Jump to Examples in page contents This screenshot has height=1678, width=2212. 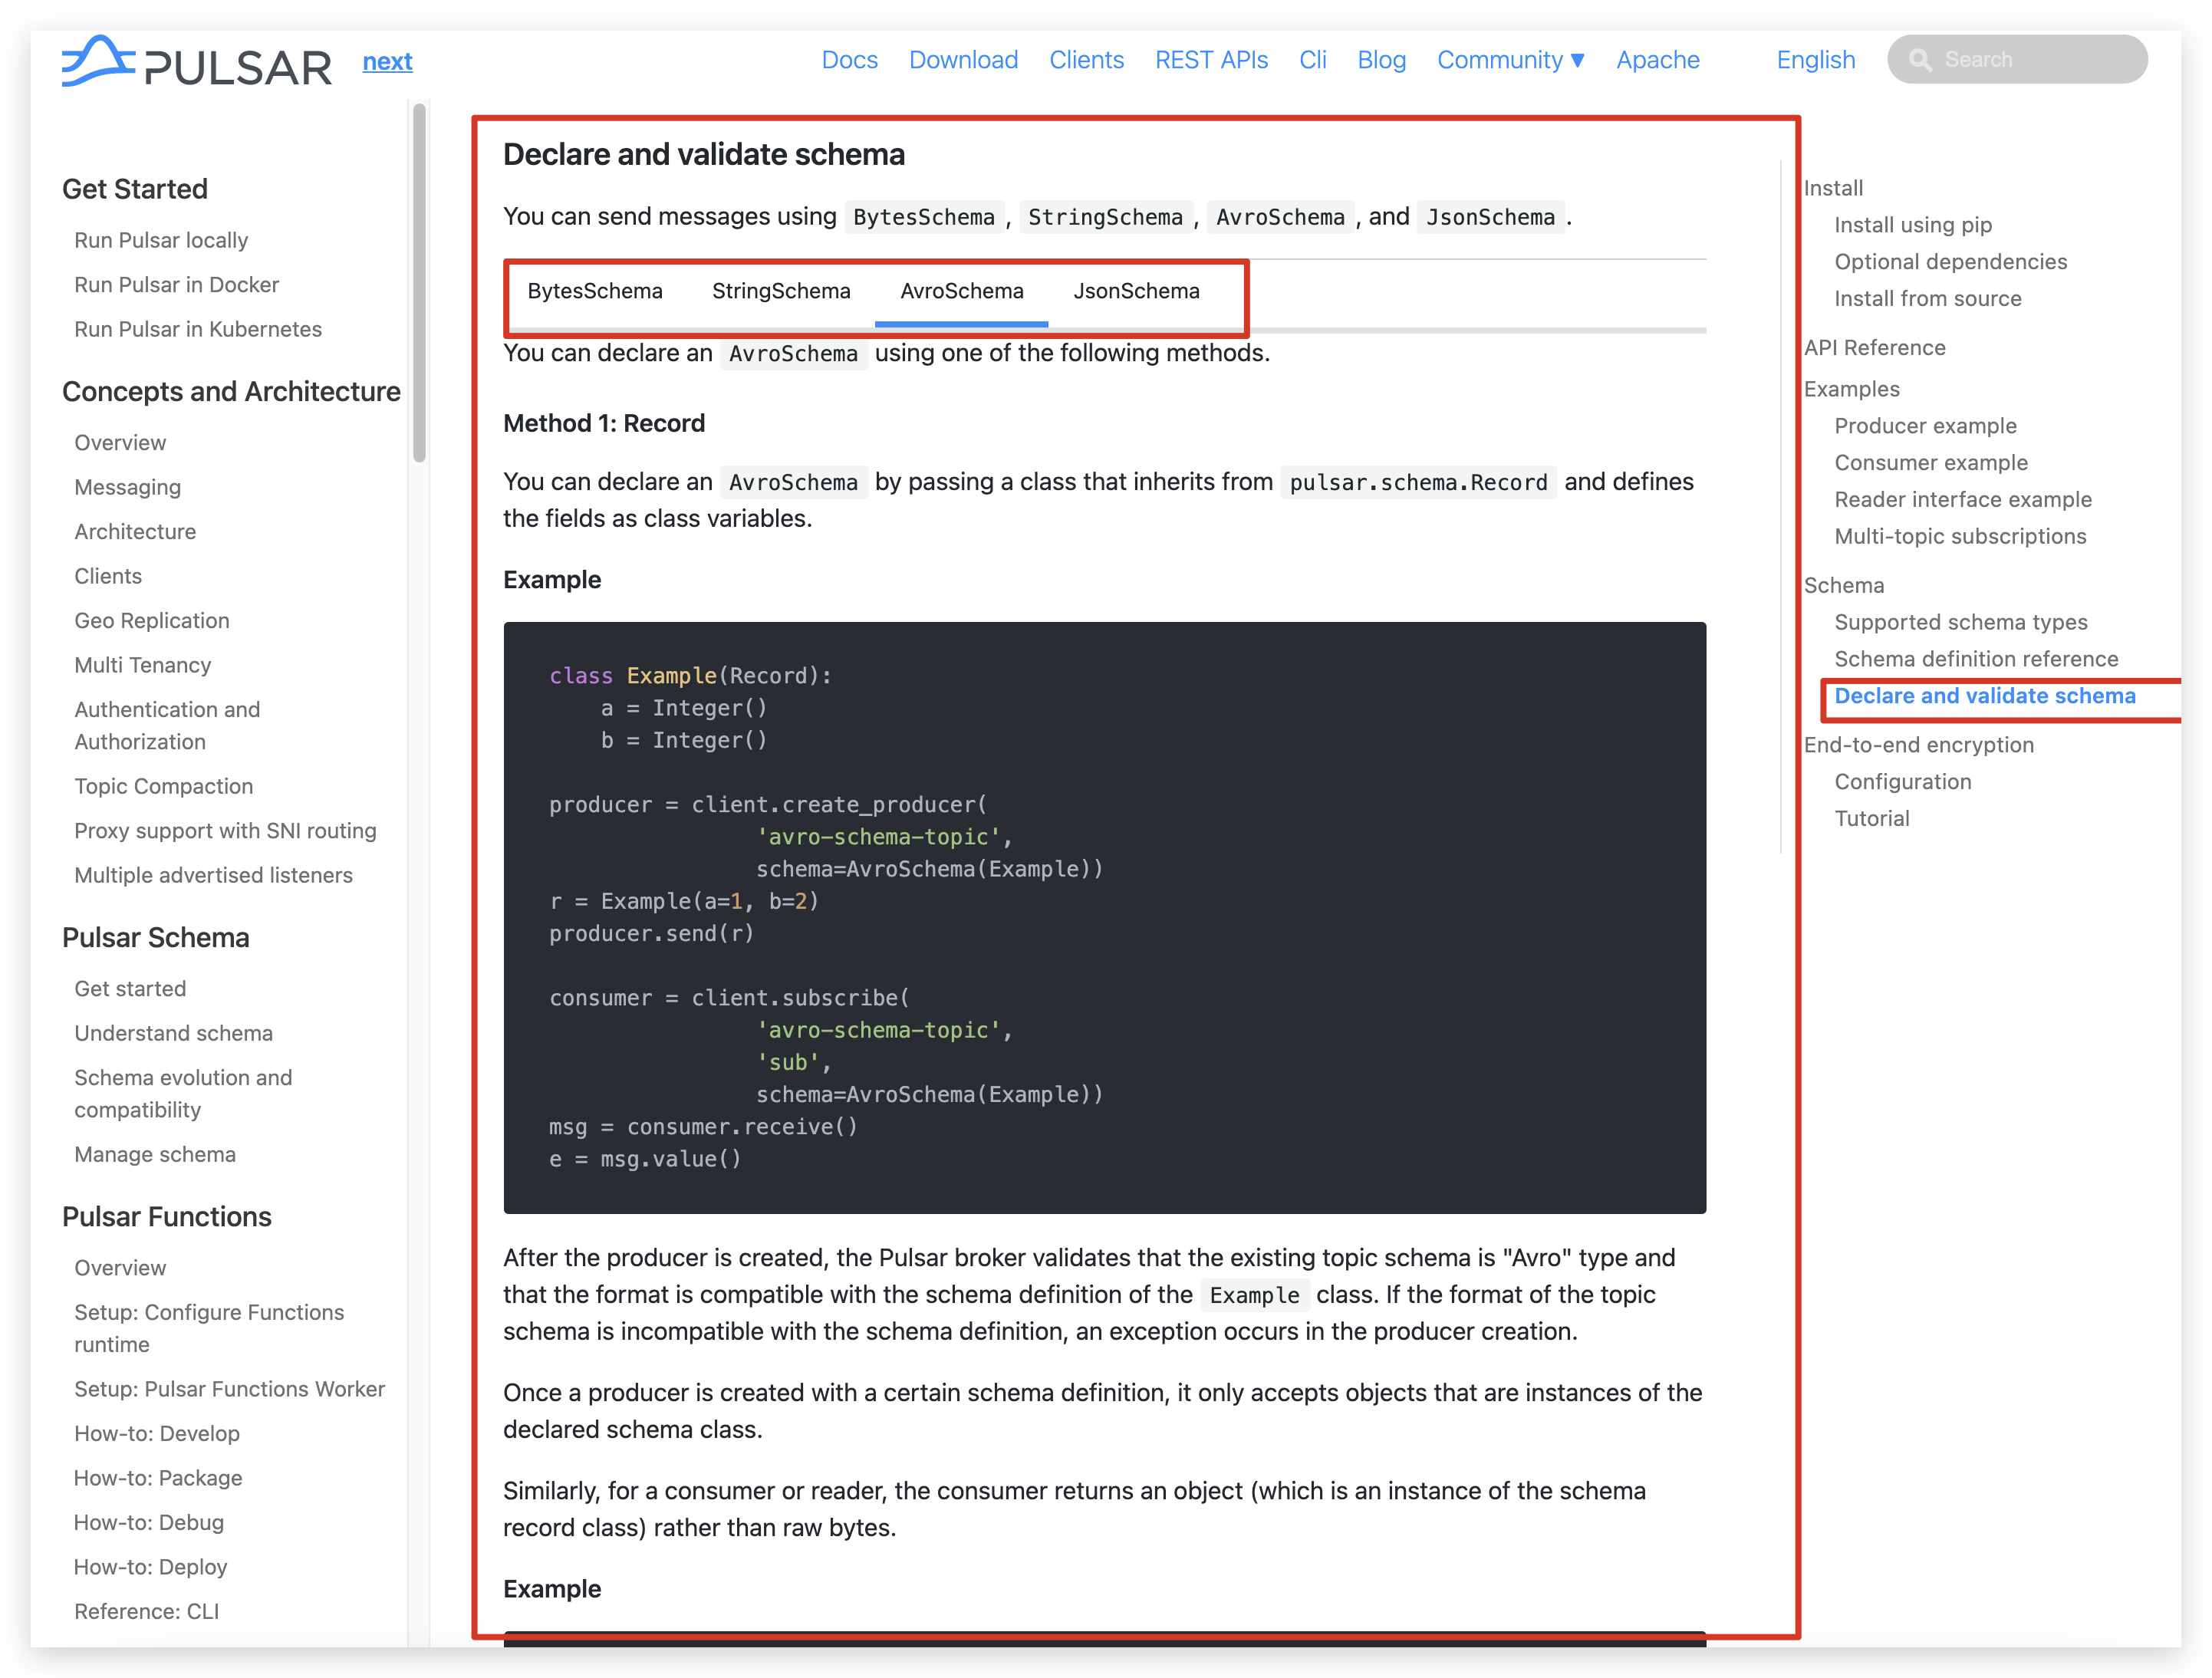1851,389
